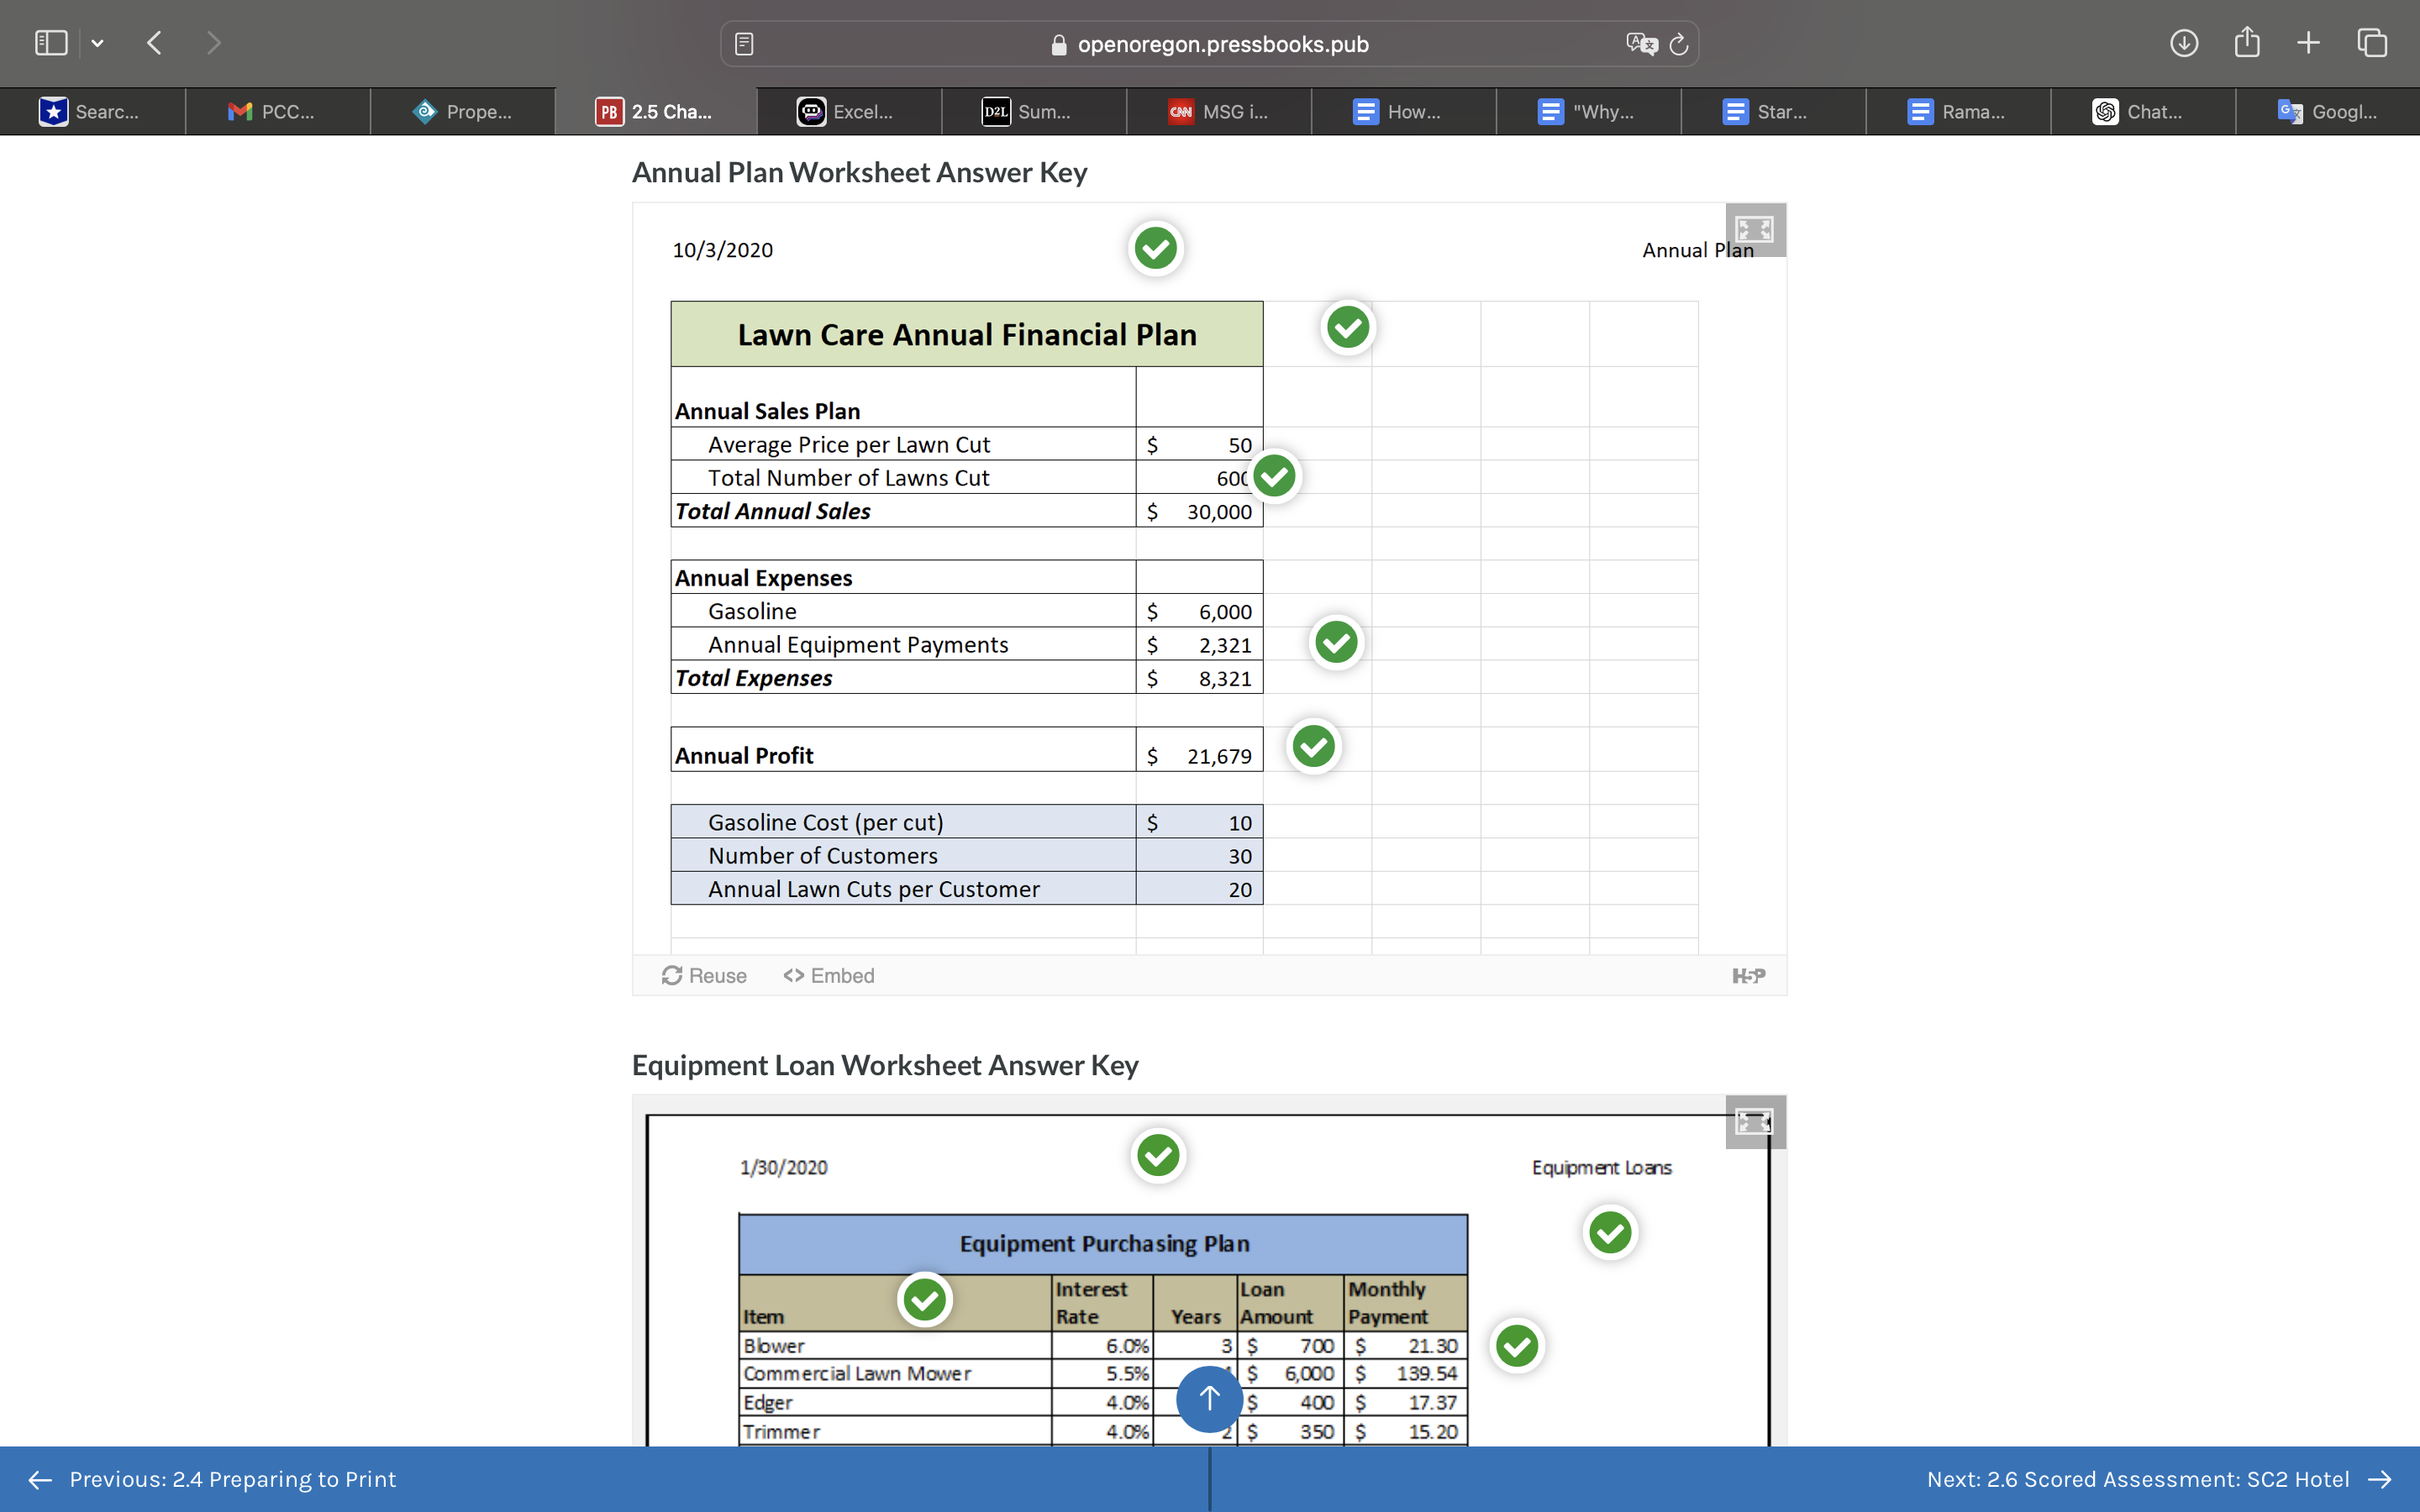
Task: Open the PCC Gmail tab
Action: pos(278,111)
